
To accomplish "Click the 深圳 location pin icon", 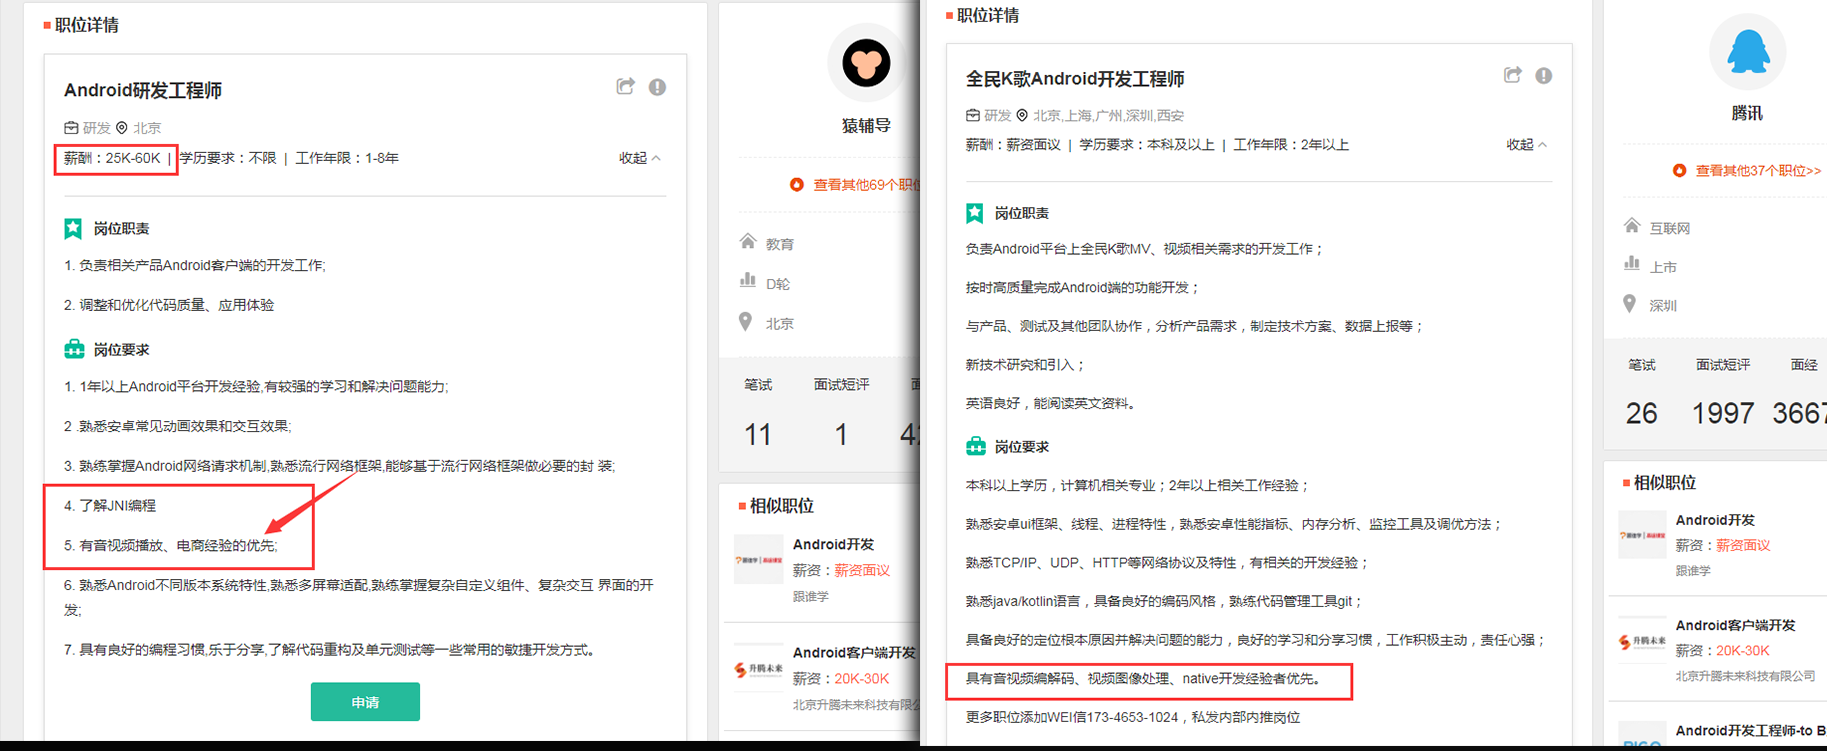I will tap(1629, 303).
